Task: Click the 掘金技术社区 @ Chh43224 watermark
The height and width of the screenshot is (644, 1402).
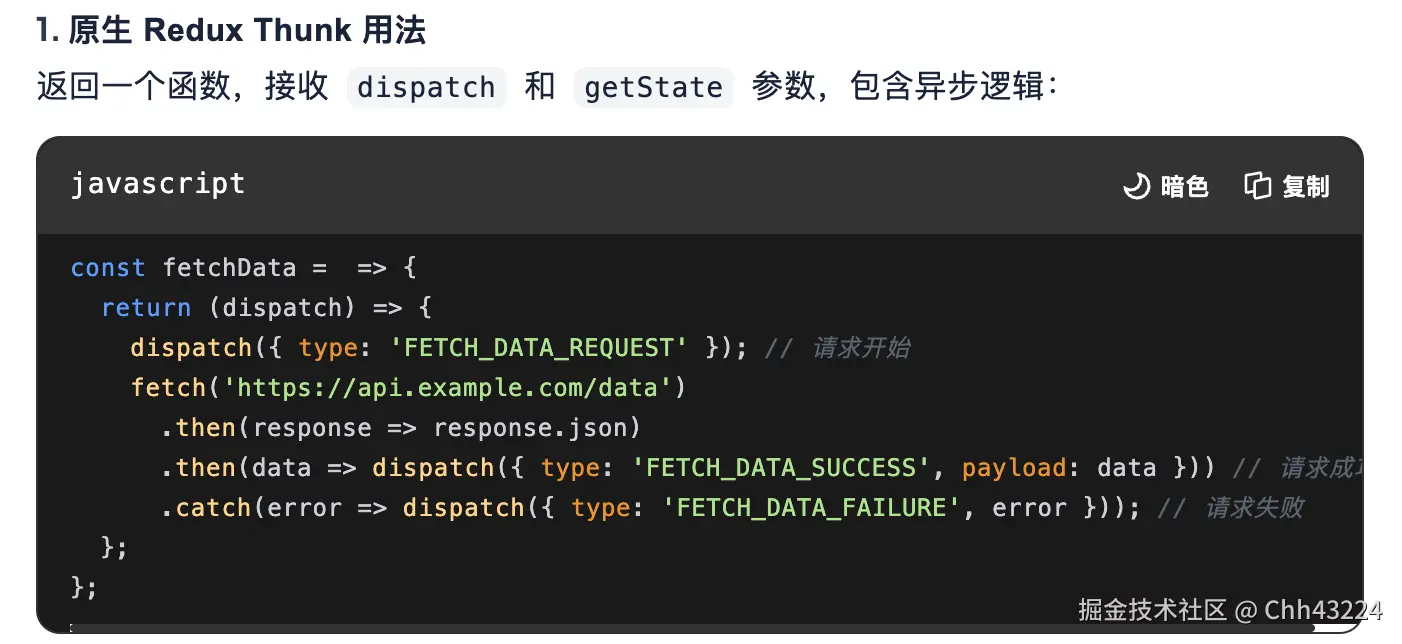Action: click(1230, 610)
